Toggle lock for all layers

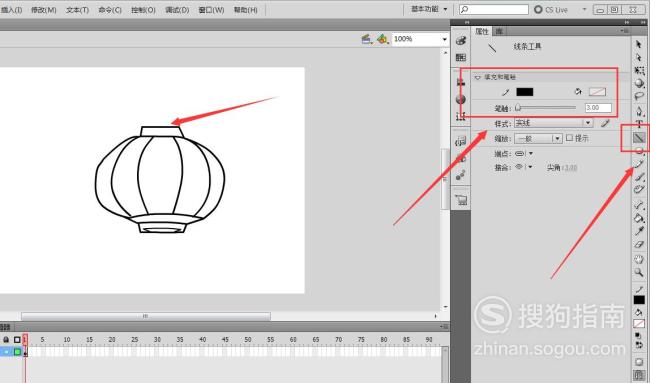pyautogui.click(x=6, y=339)
